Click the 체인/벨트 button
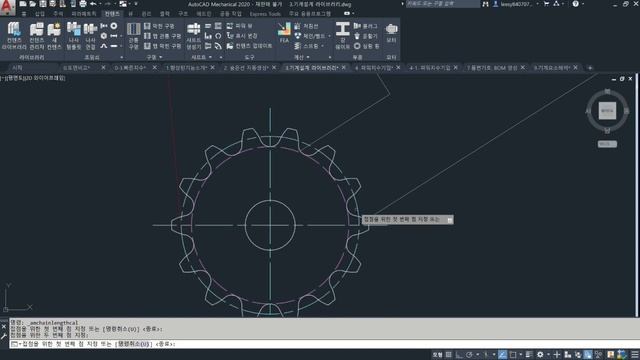 coord(309,36)
